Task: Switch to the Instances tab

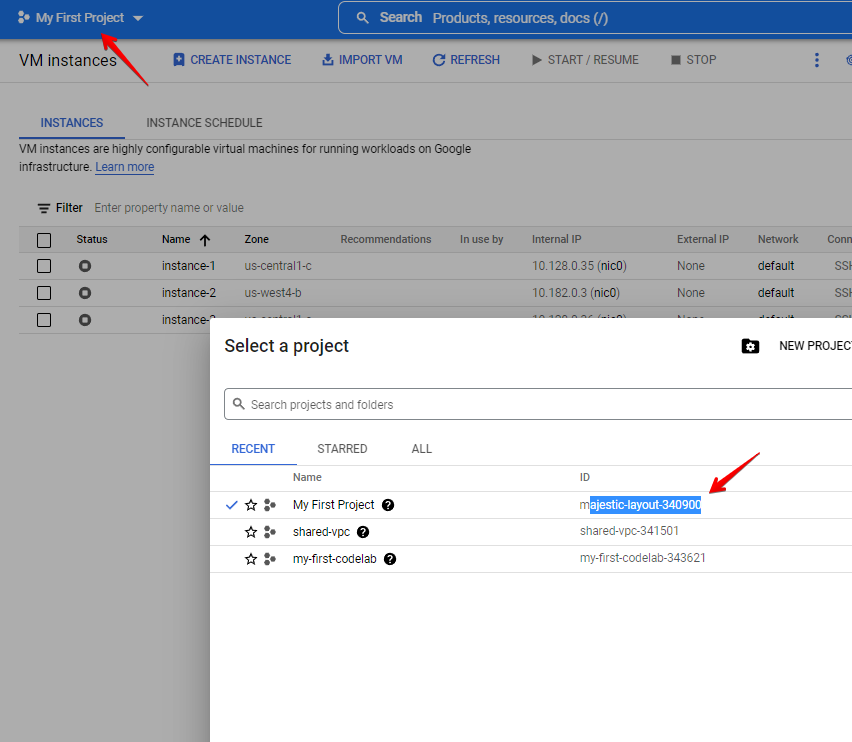Action: 72,123
